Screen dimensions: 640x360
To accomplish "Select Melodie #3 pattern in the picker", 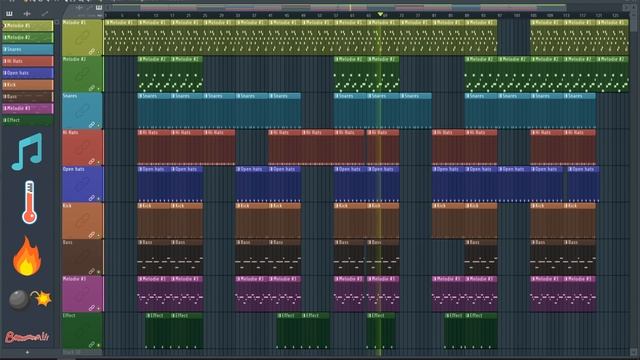I will pyautogui.click(x=28, y=109).
